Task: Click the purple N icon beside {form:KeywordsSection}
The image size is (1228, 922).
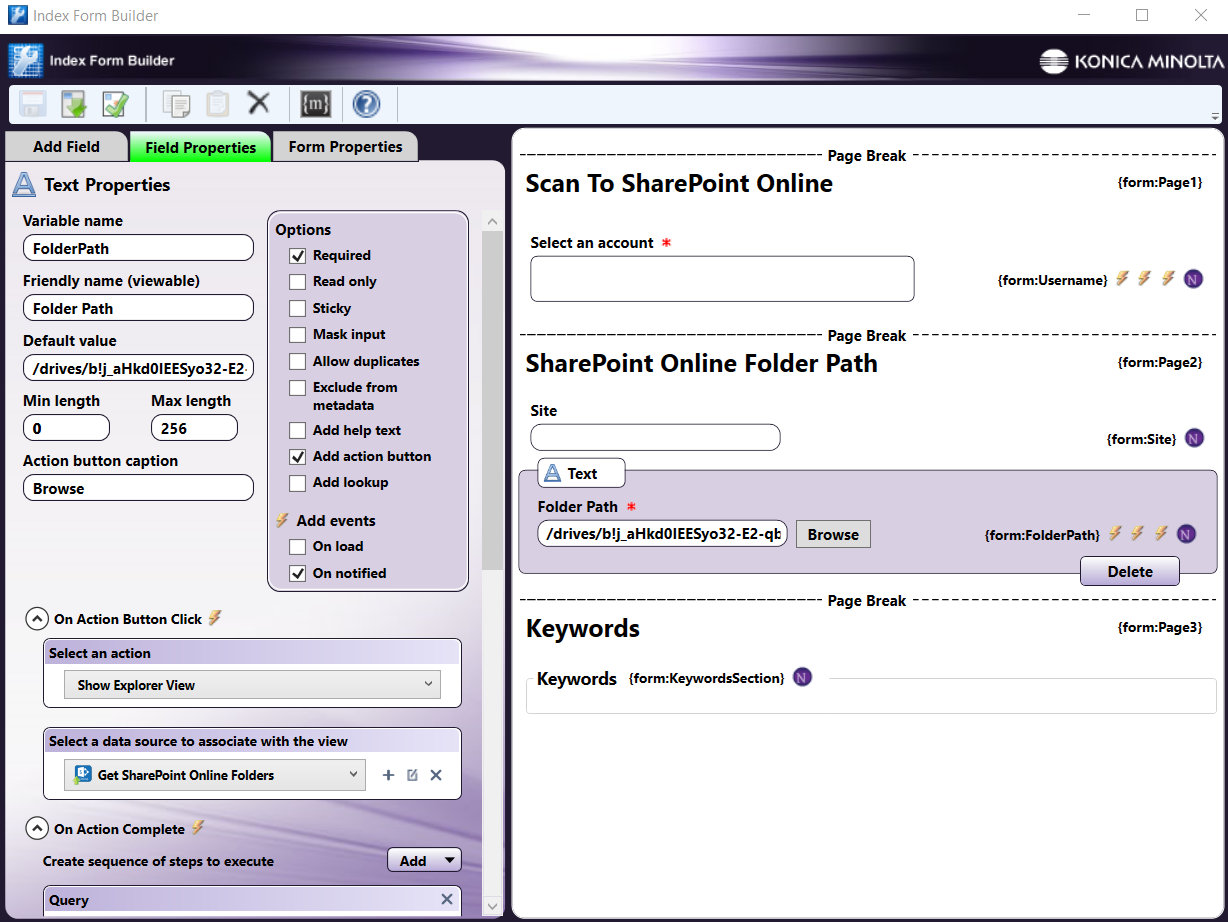Action: [802, 677]
